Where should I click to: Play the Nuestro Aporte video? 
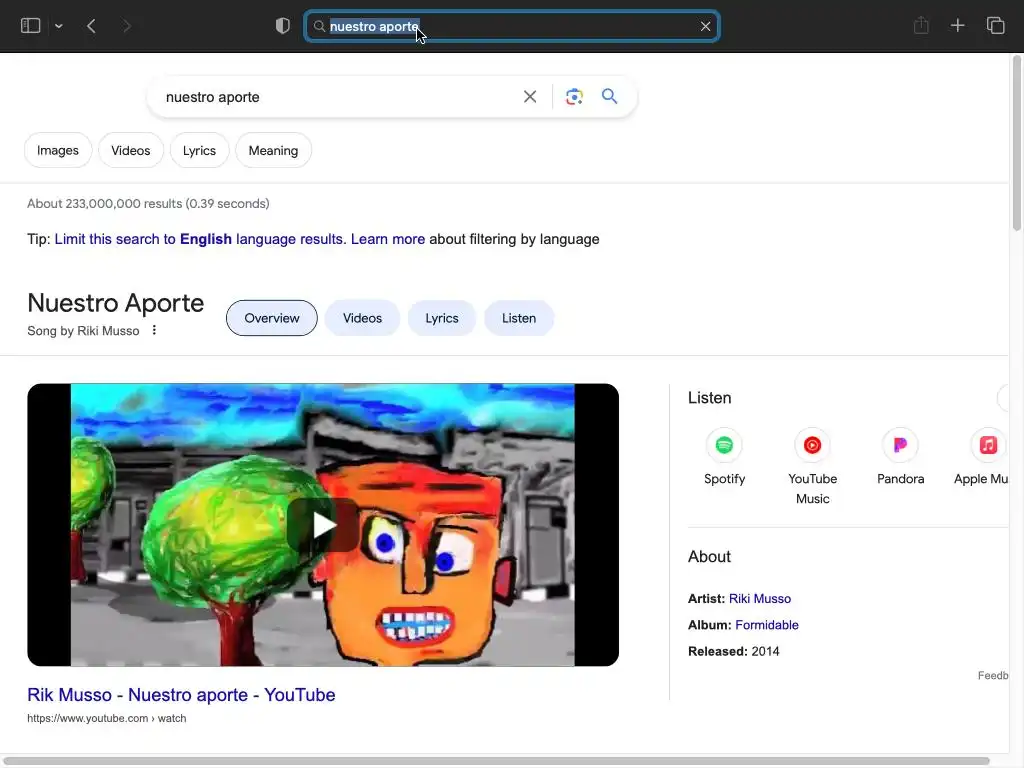(323, 525)
